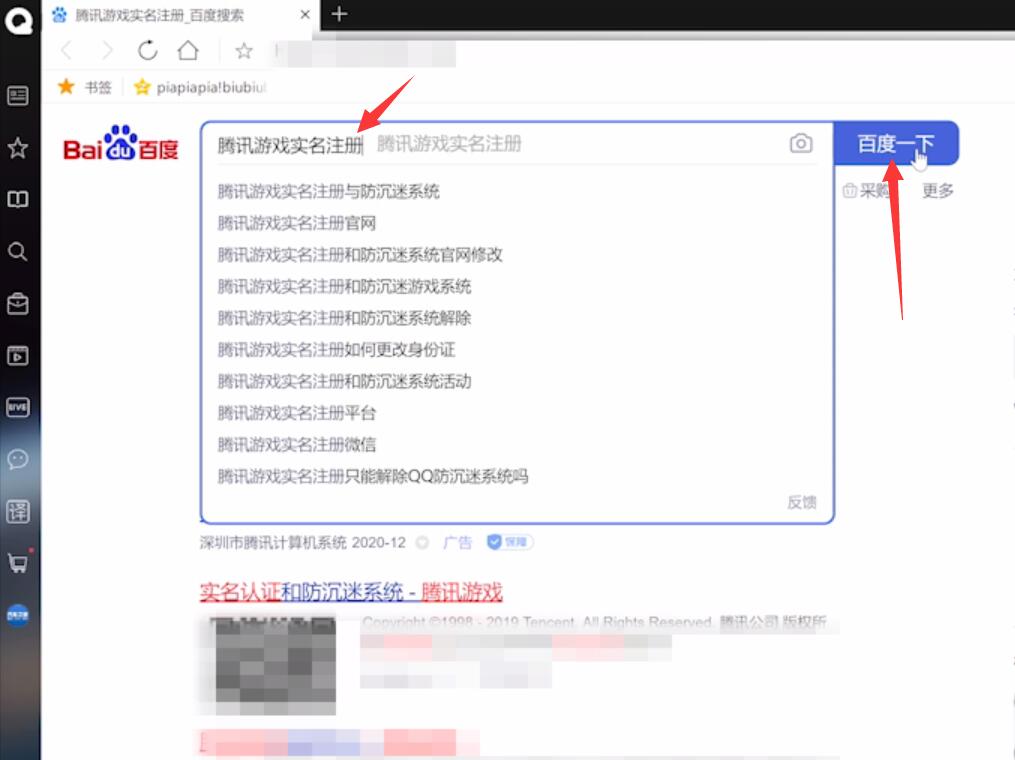Click the 采购 link
The image size is (1015, 760).
866,190
